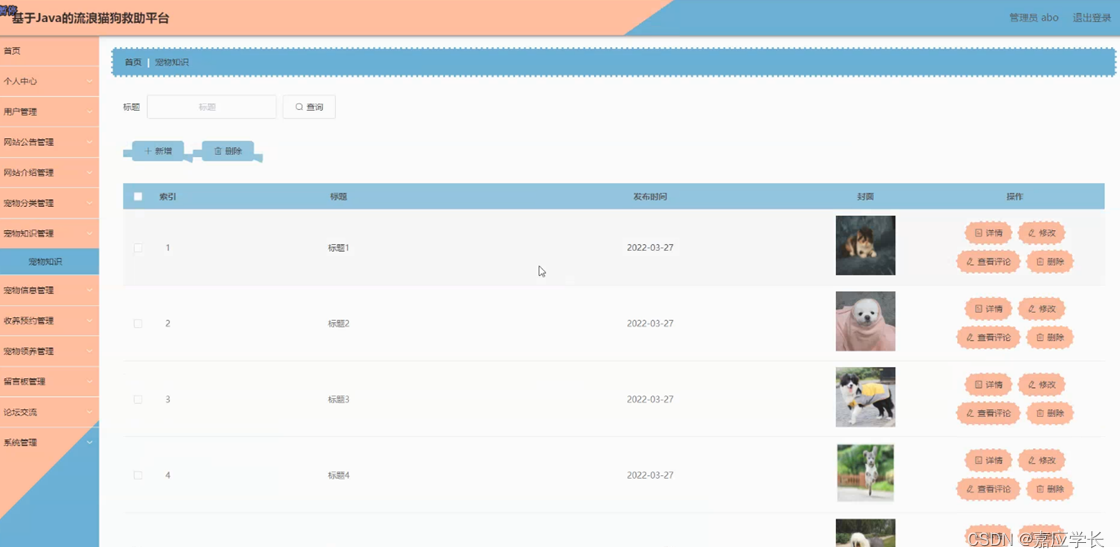This screenshot has width=1120, height=558.
Task: Open 查看评论 comments for 标题4 row
Action: point(989,489)
